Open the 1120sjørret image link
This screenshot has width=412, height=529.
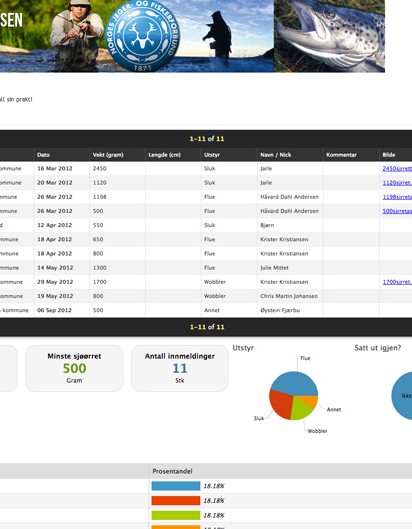pyautogui.click(x=397, y=183)
